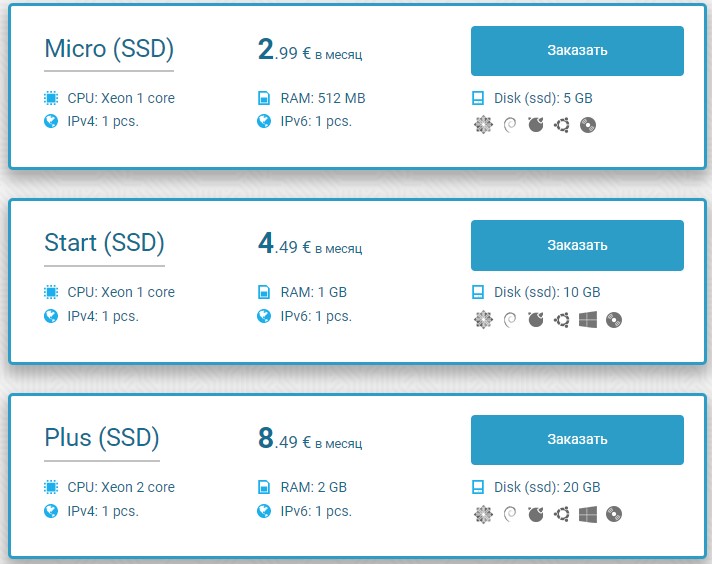Click the FreeBSD icon in Plus (SSD) plan
712x564 pixels.
tap(536, 514)
